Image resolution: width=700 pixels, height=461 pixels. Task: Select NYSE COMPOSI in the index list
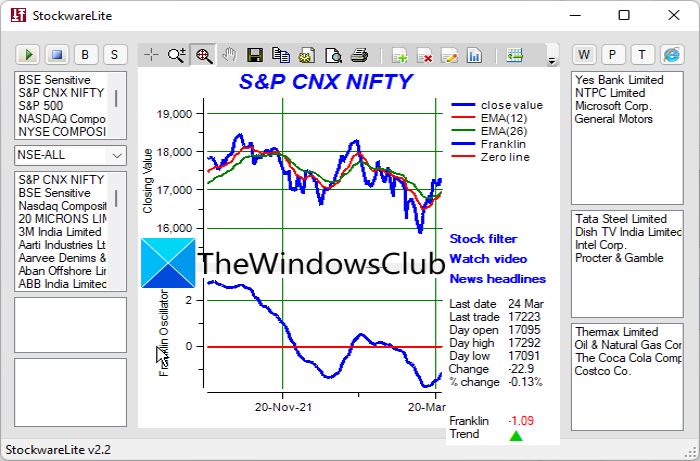[x=62, y=132]
